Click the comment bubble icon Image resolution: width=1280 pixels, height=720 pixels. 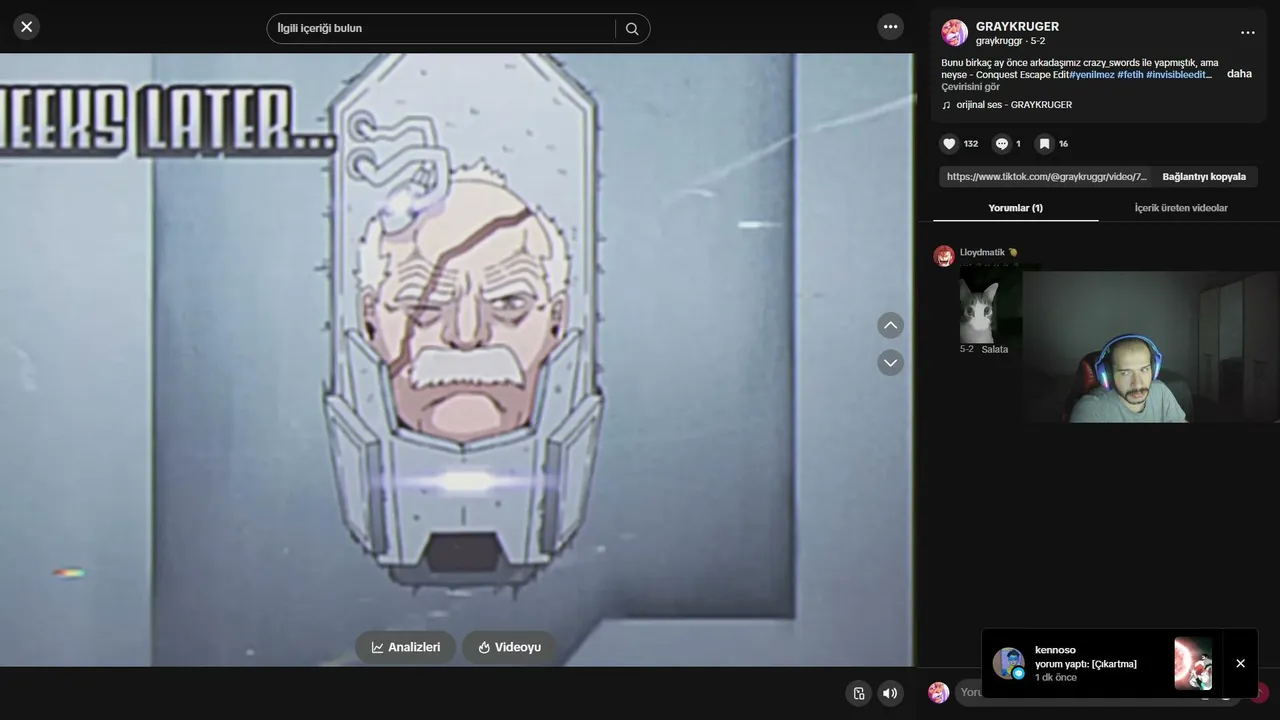pyautogui.click(x=1001, y=144)
